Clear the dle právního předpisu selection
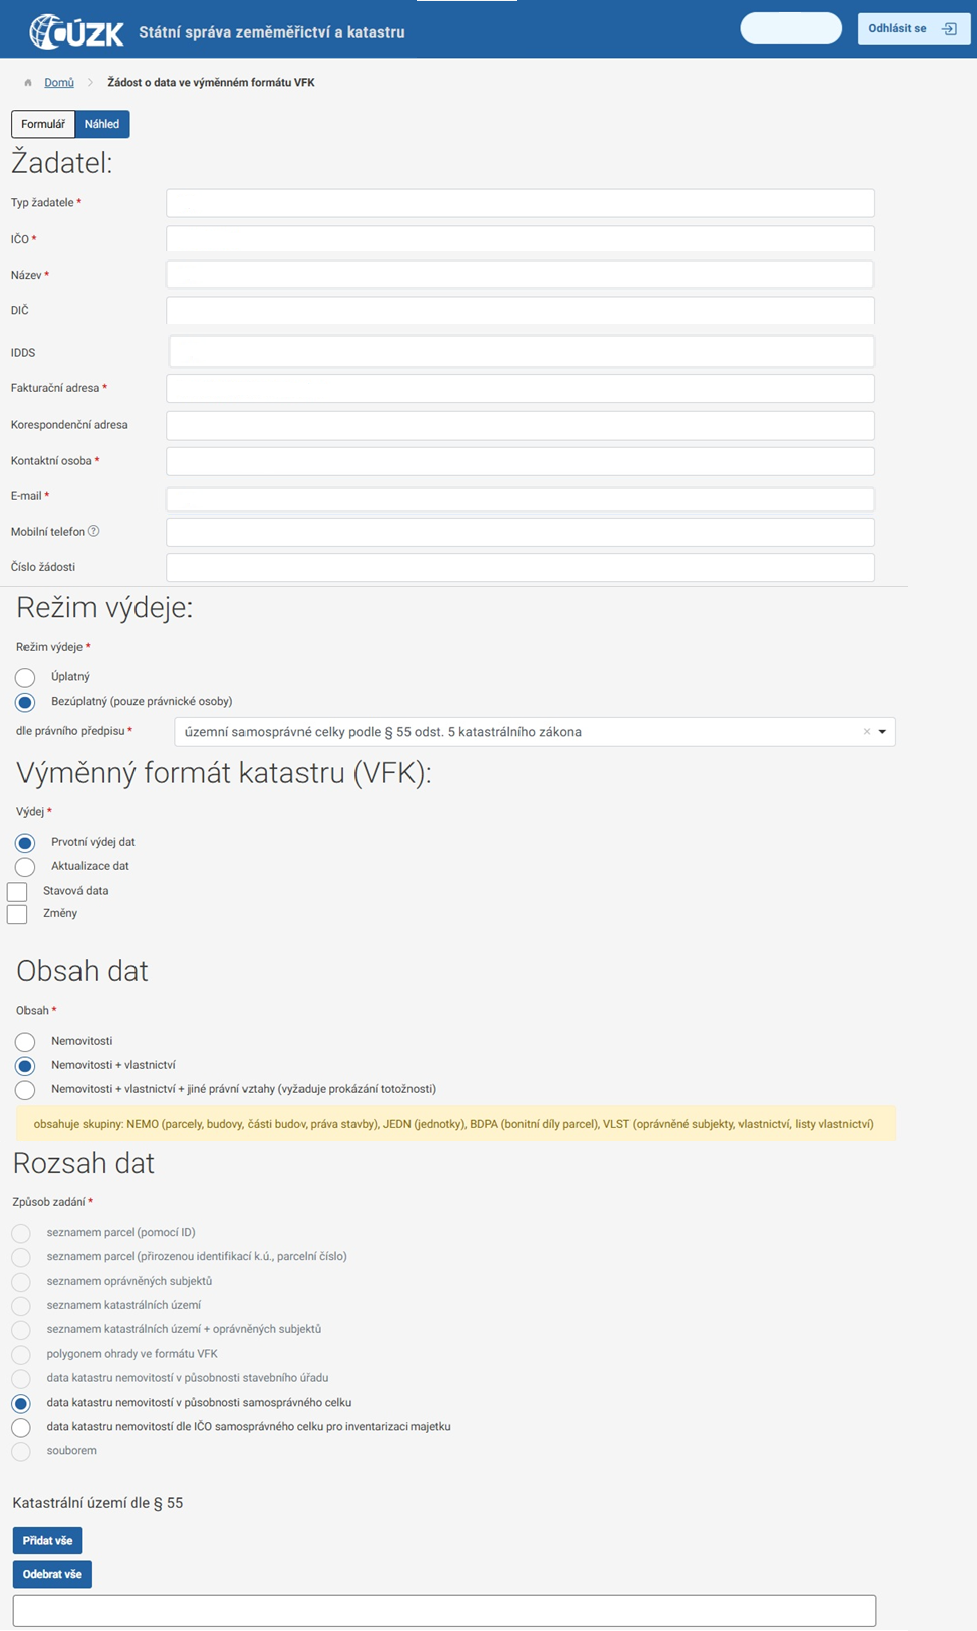977x1631 pixels. click(867, 732)
